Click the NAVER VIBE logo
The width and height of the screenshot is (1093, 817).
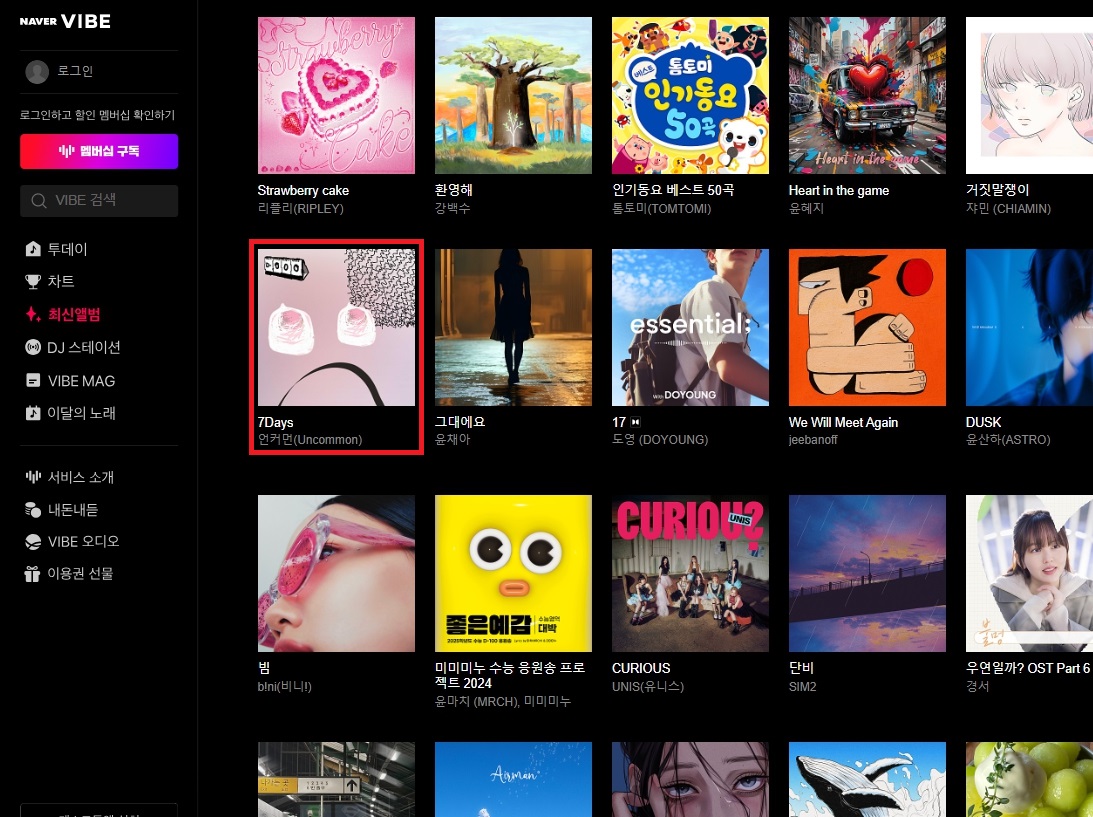pyautogui.click(x=65, y=22)
